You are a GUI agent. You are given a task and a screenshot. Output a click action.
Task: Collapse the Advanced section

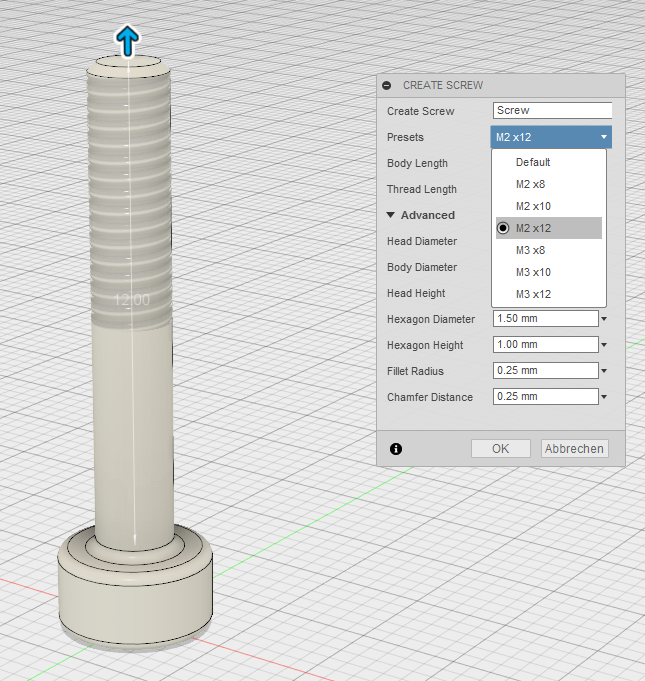pos(390,215)
